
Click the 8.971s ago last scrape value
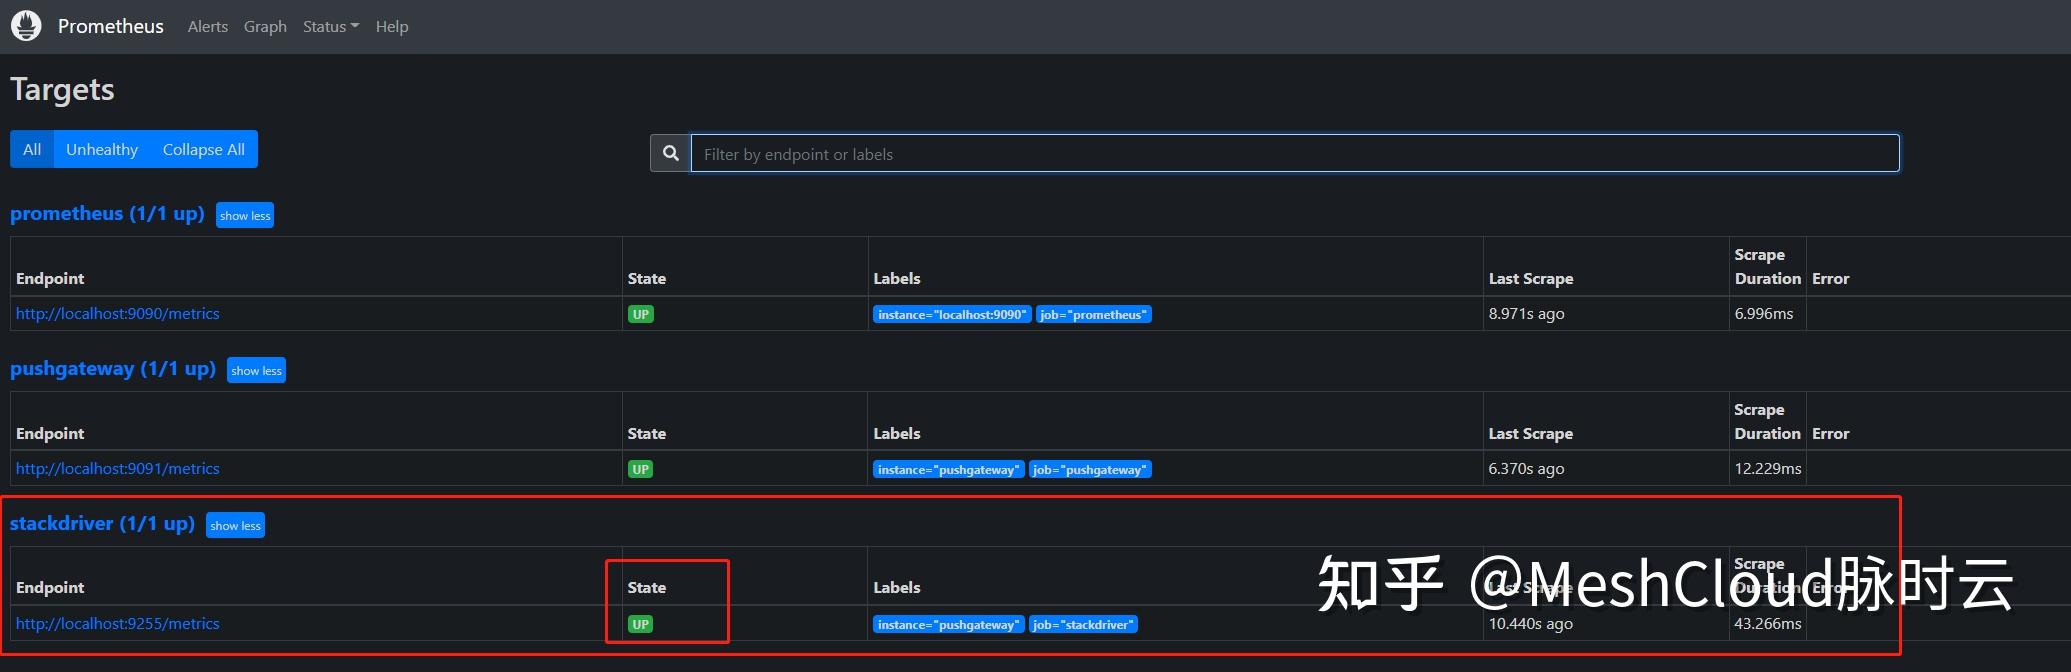pyautogui.click(x=1526, y=313)
